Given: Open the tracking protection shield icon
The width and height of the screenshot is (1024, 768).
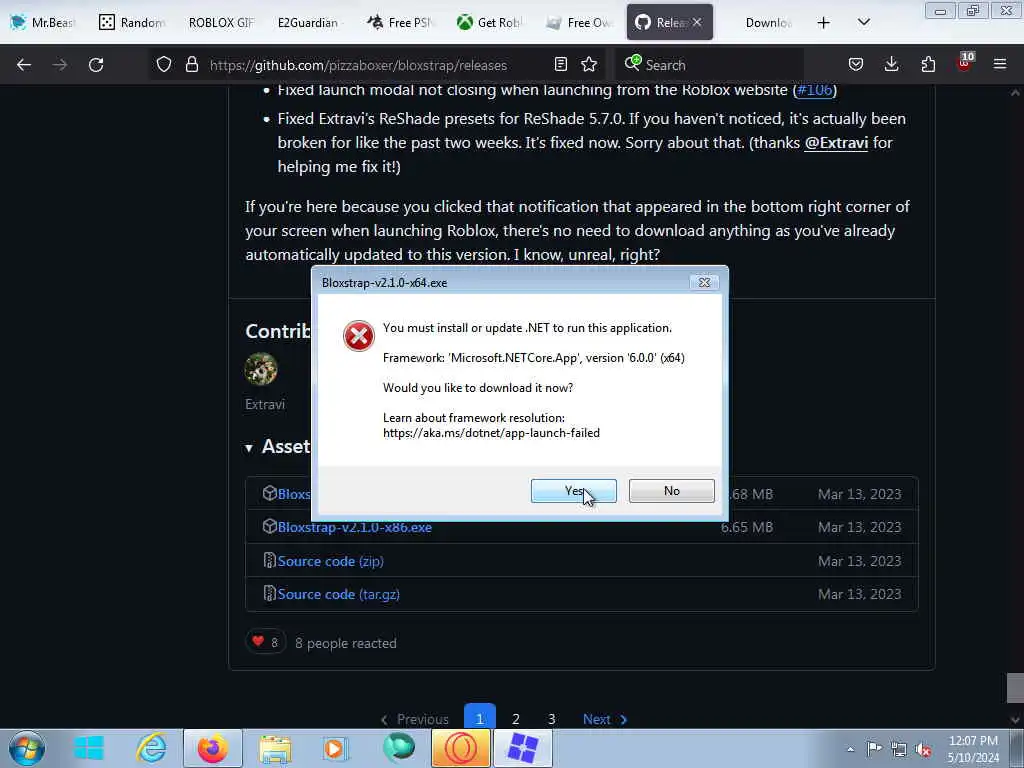Looking at the screenshot, I should coord(164,65).
